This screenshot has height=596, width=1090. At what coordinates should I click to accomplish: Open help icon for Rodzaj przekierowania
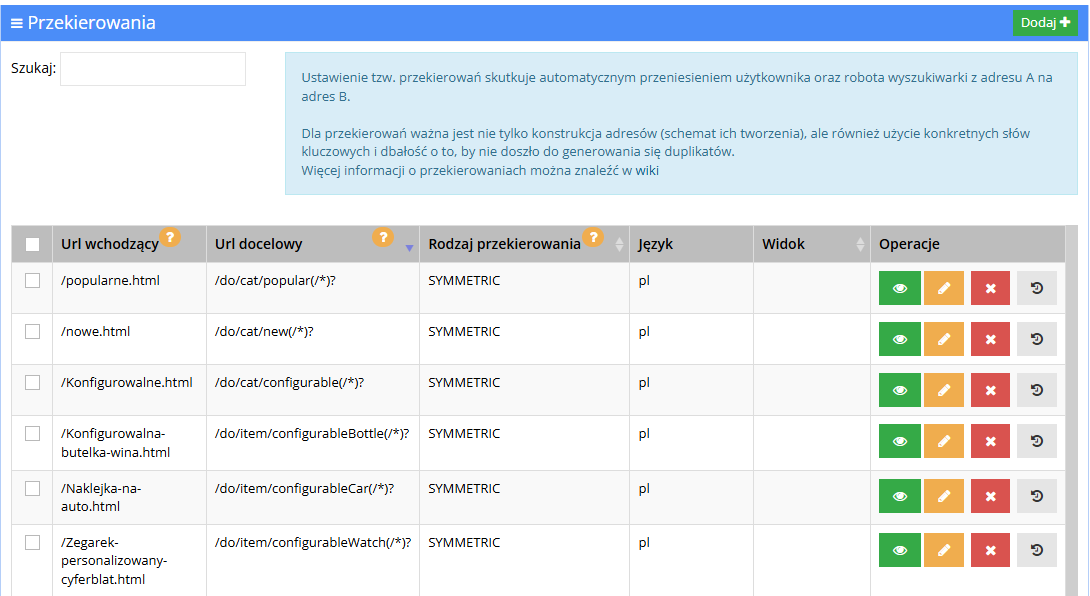point(593,237)
